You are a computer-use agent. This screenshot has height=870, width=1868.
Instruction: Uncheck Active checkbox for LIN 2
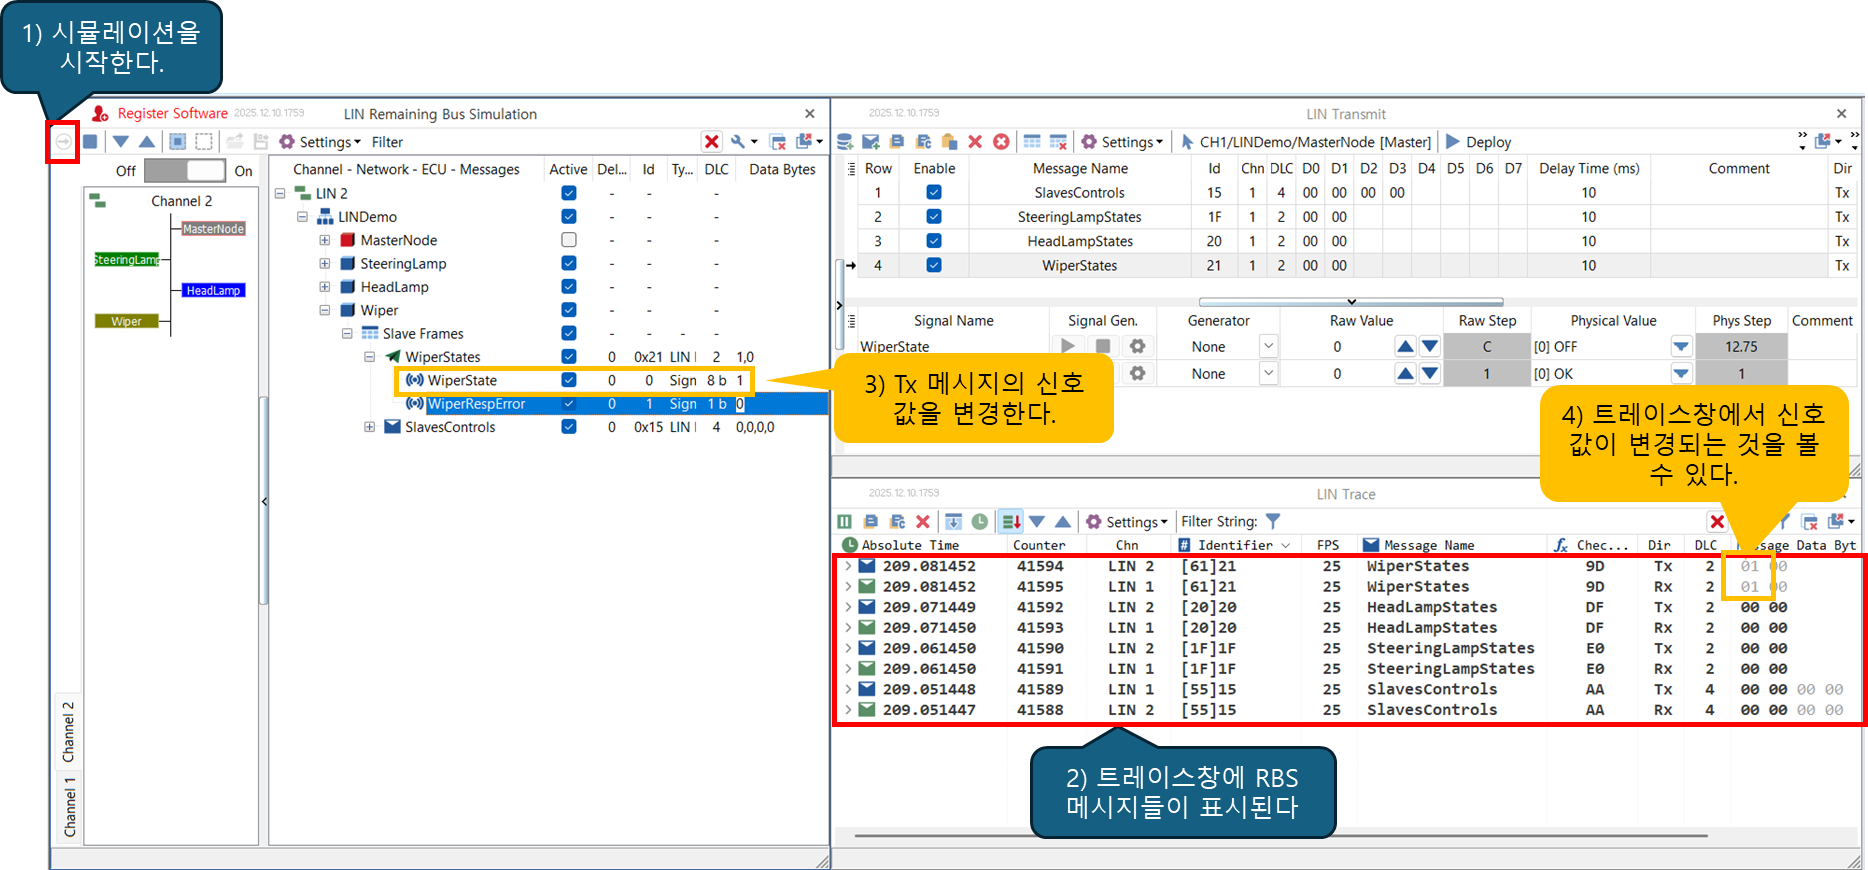569,193
